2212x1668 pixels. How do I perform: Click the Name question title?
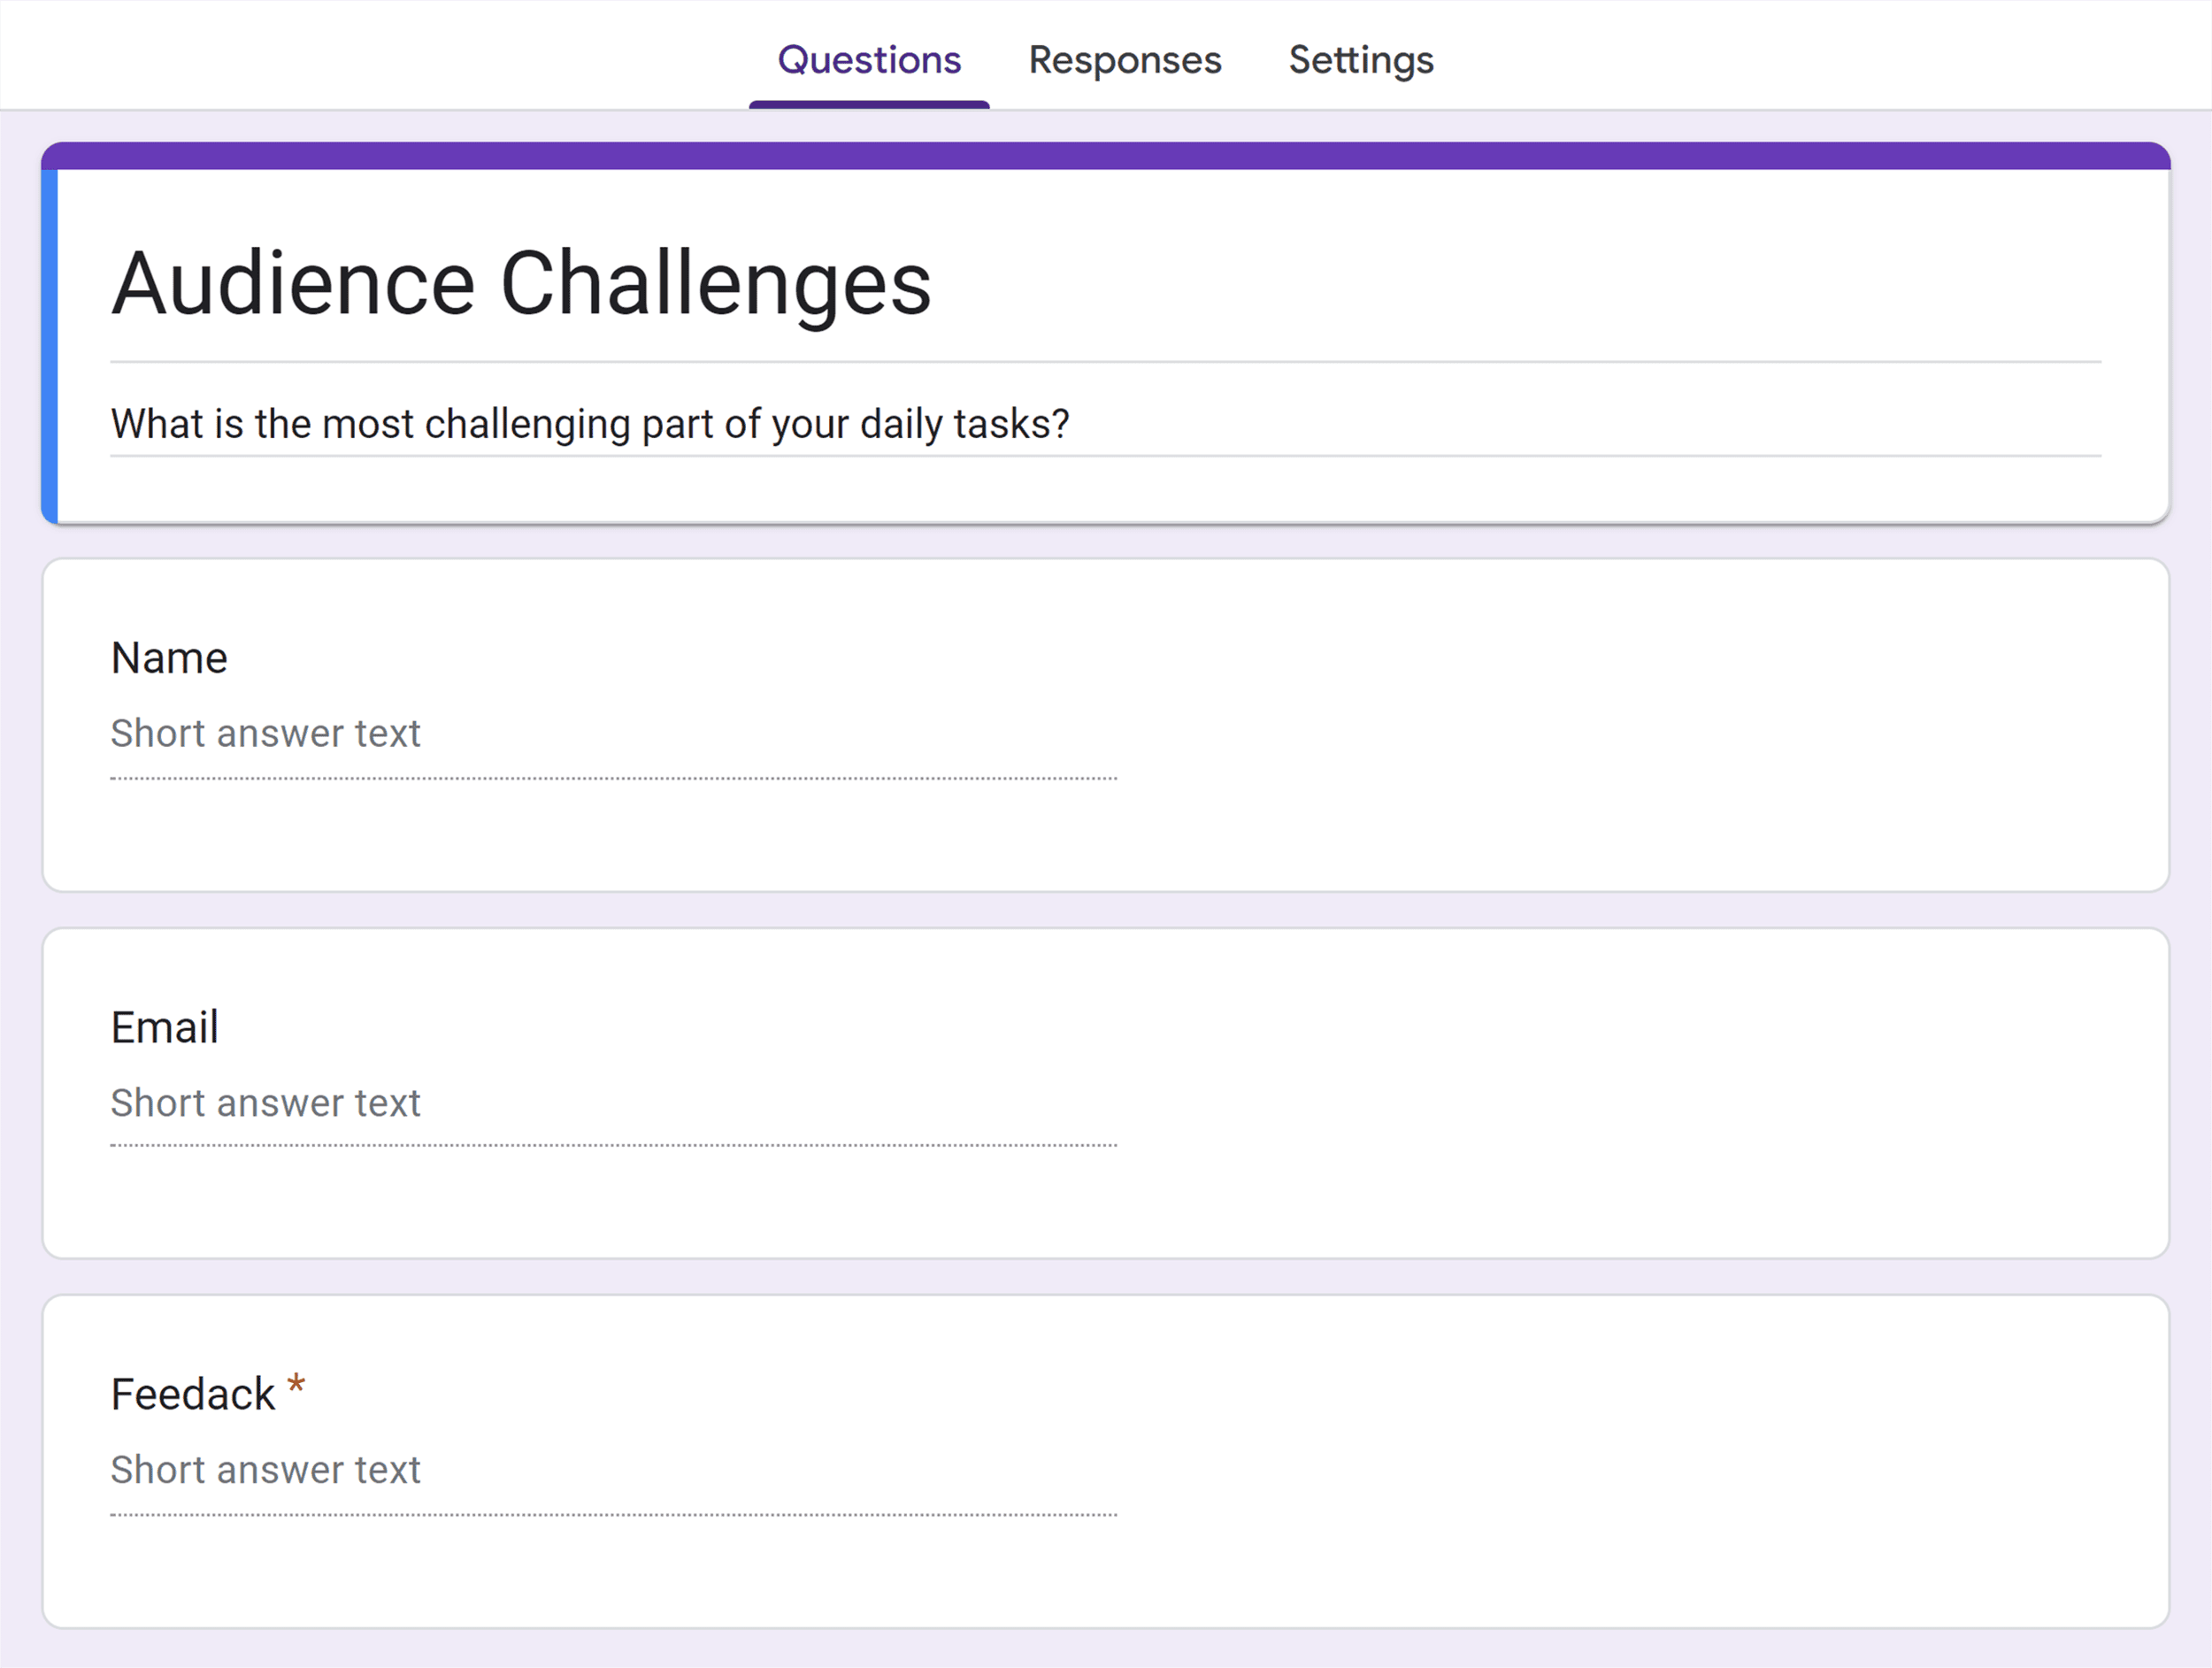(x=169, y=657)
